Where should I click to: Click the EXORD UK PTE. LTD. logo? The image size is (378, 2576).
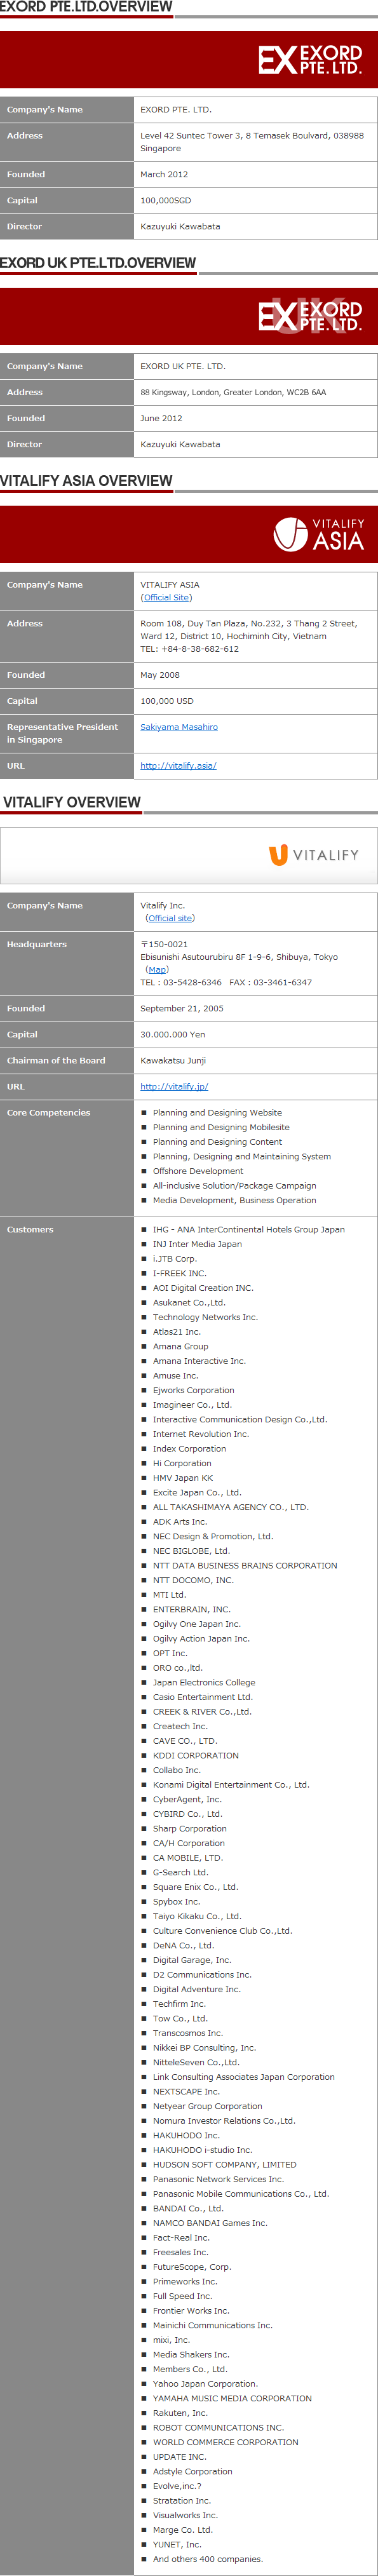click(310, 316)
